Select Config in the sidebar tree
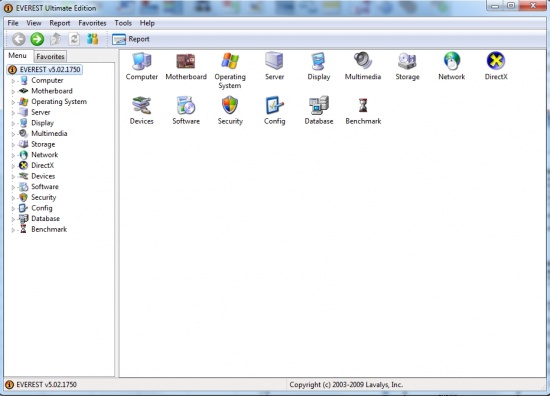The width and height of the screenshot is (550, 396). point(42,208)
